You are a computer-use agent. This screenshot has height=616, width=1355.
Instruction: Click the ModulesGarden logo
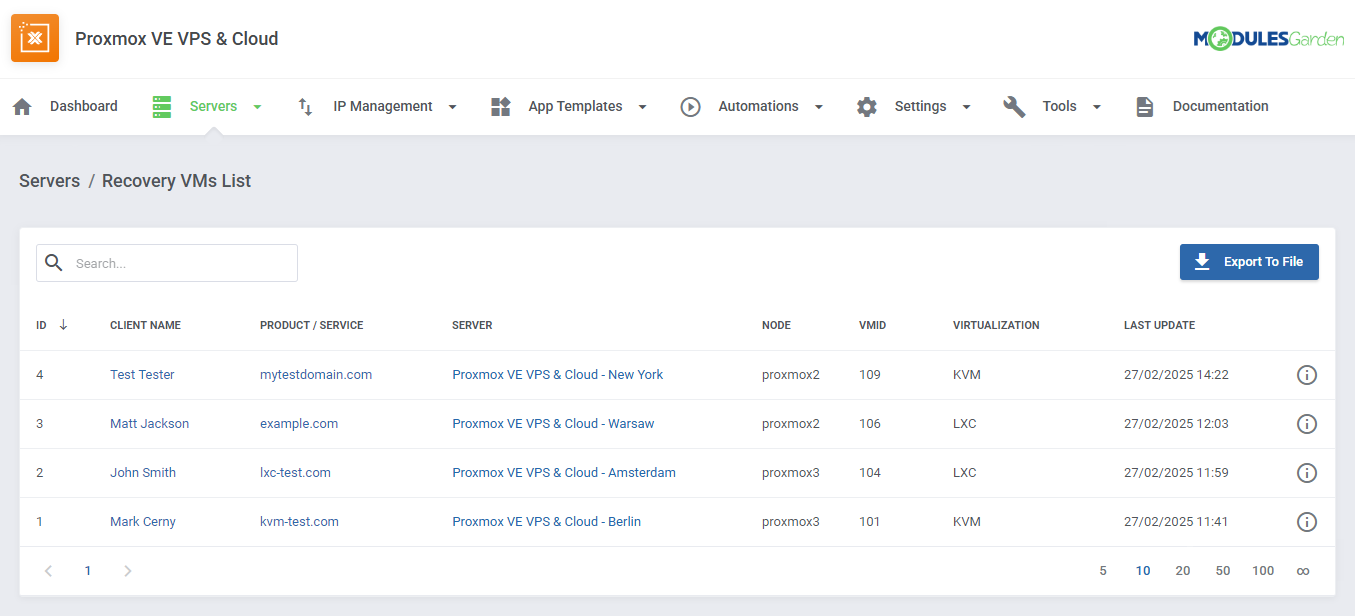(1268, 38)
